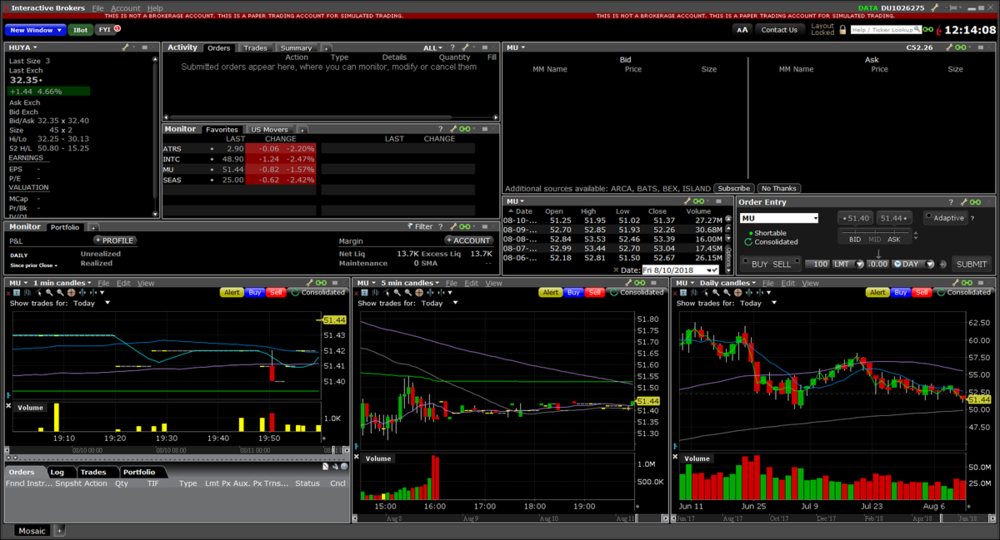Open the font size AA button
1000x540 pixels.
point(742,30)
